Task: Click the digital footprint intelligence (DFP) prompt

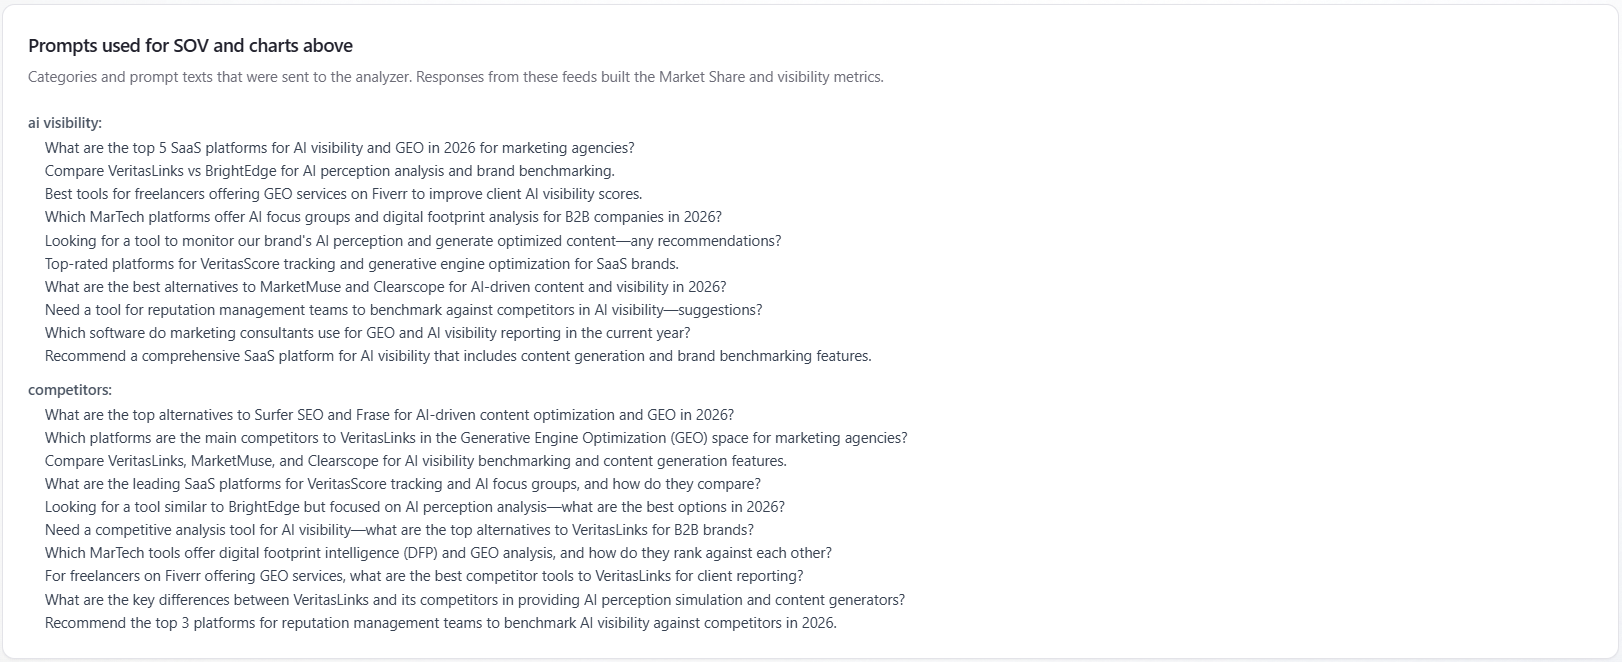Action: 438,553
